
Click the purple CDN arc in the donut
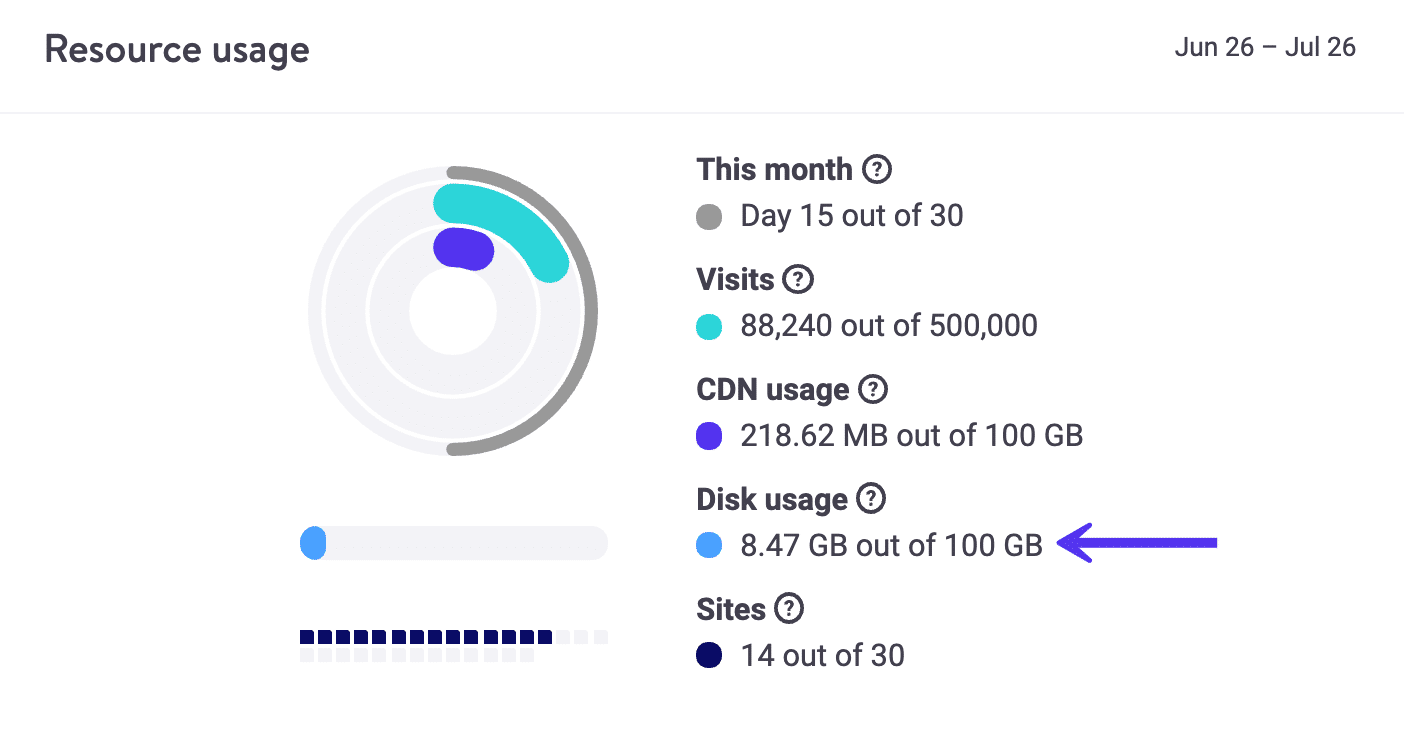pyautogui.click(x=462, y=247)
